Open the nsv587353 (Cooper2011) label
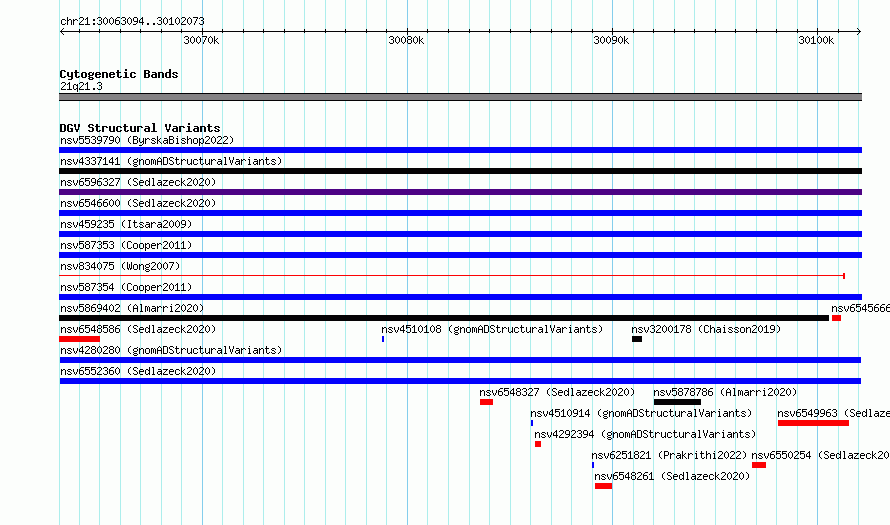The image size is (890, 525). [x=126, y=245]
